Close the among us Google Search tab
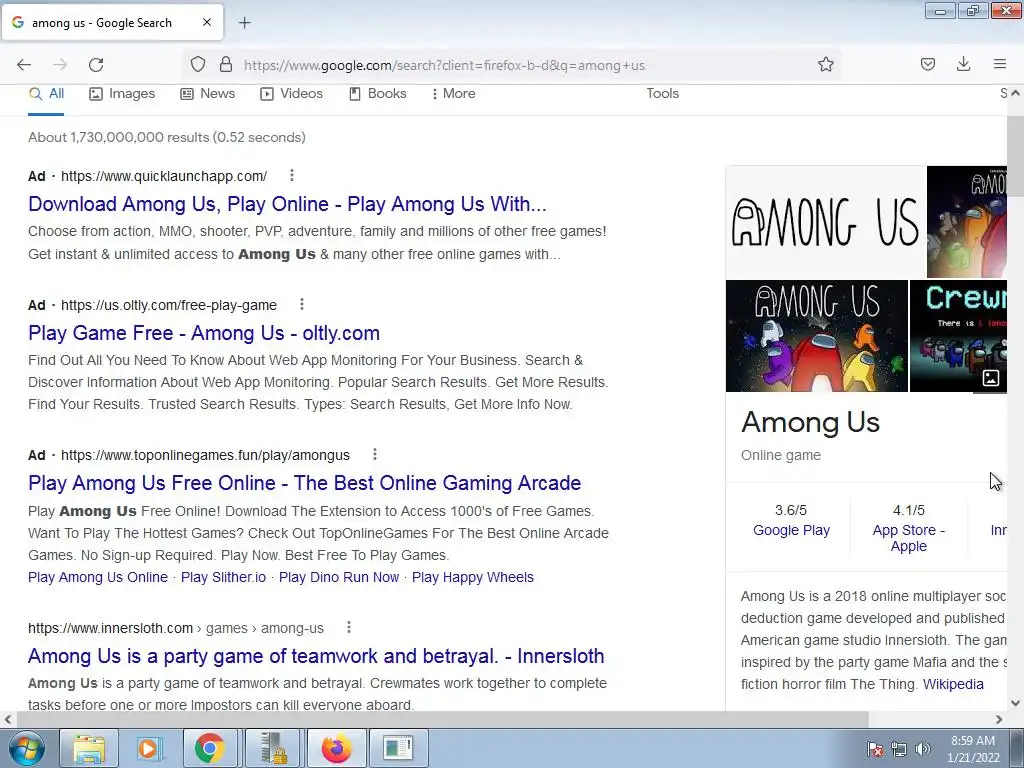The height and width of the screenshot is (768, 1024). (207, 22)
